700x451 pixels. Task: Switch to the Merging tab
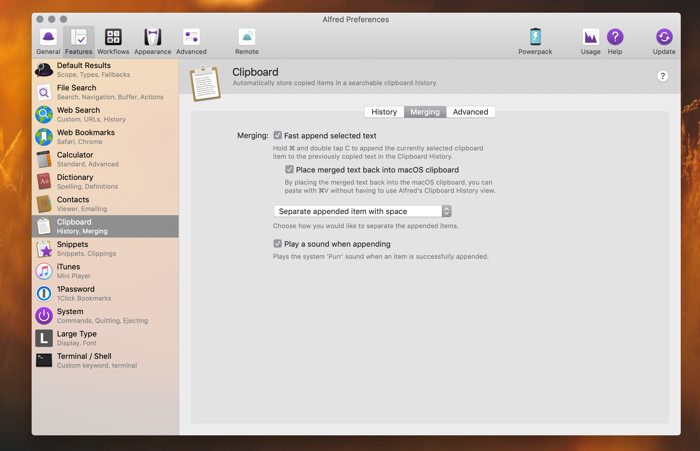pos(425,112)
